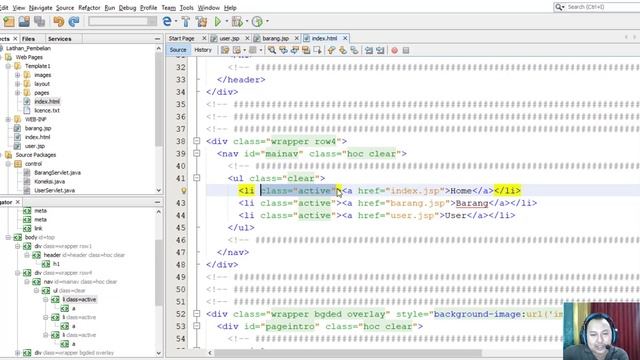This screenshot has width=640, height=360.
Task: Go to Previous Bookmark icon
Action: coord(331,50)
